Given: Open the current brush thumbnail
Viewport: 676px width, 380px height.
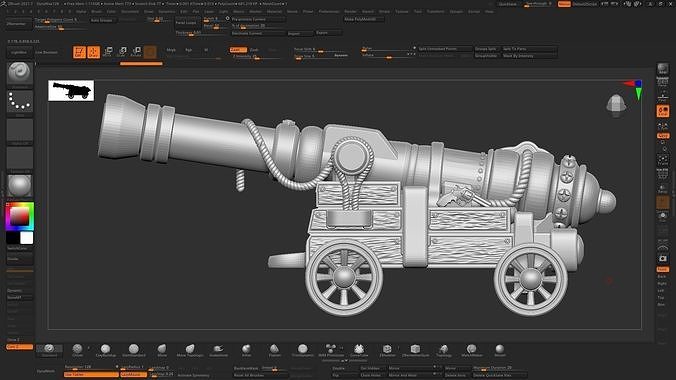Looking at the screenshot, I should tap(20, 73).
